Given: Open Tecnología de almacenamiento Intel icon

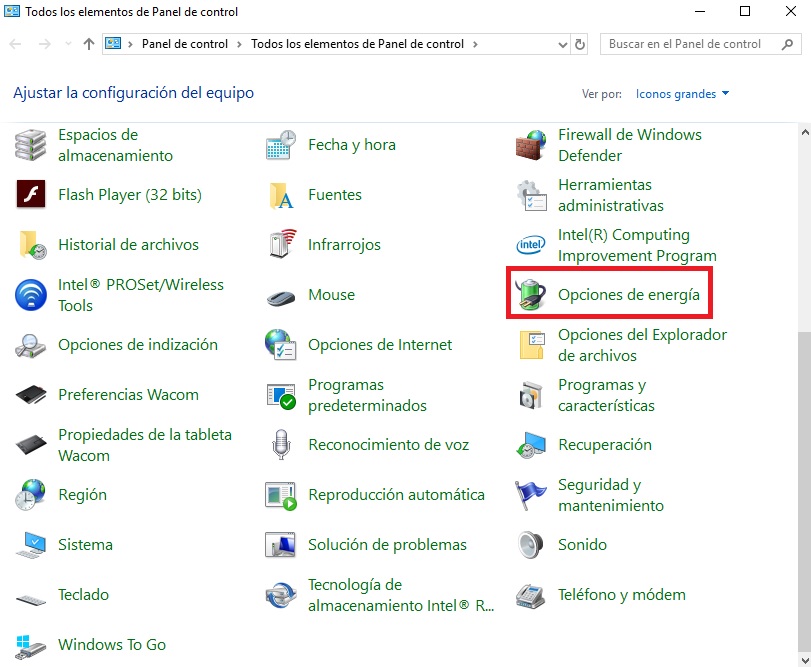Looking at the screenshot, I should pyautogui.click(x=281, y=595).
